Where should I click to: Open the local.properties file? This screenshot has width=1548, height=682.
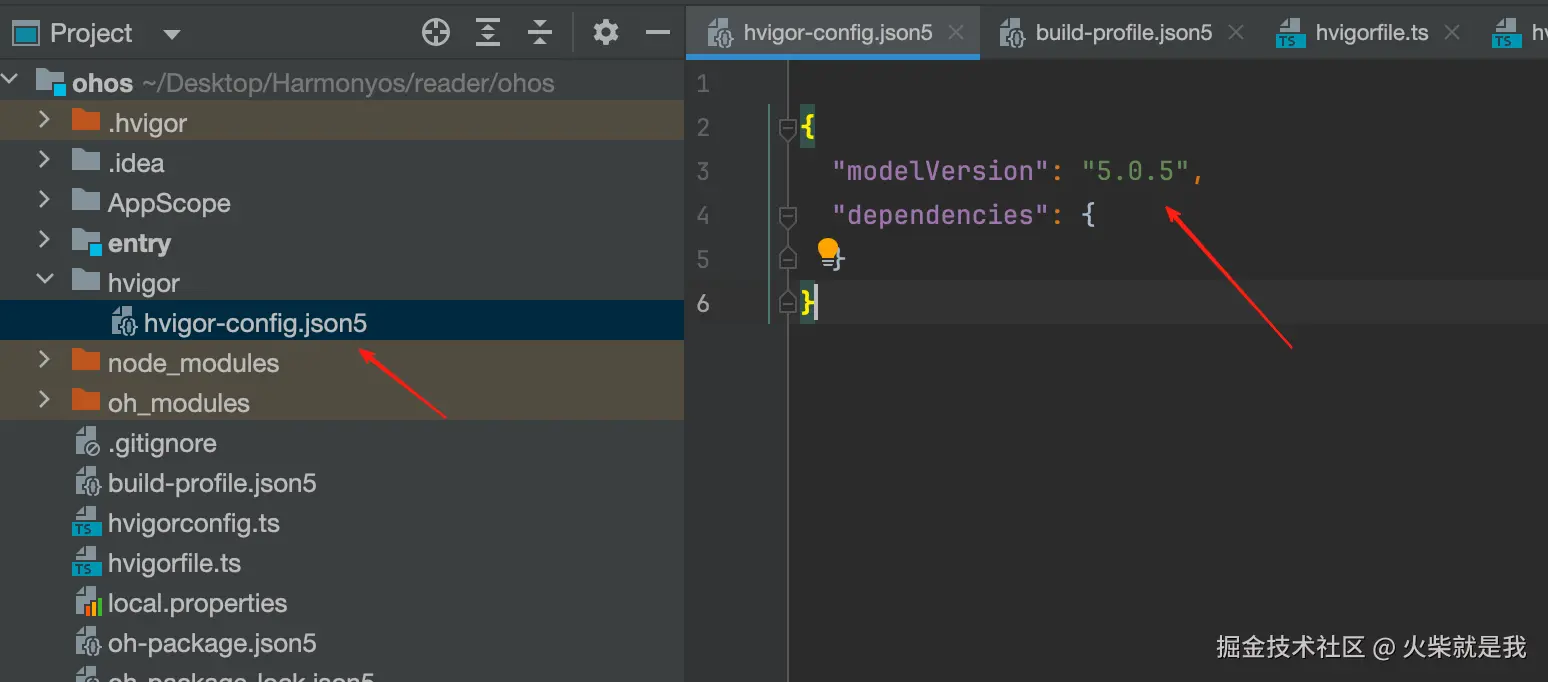point(198,603)
